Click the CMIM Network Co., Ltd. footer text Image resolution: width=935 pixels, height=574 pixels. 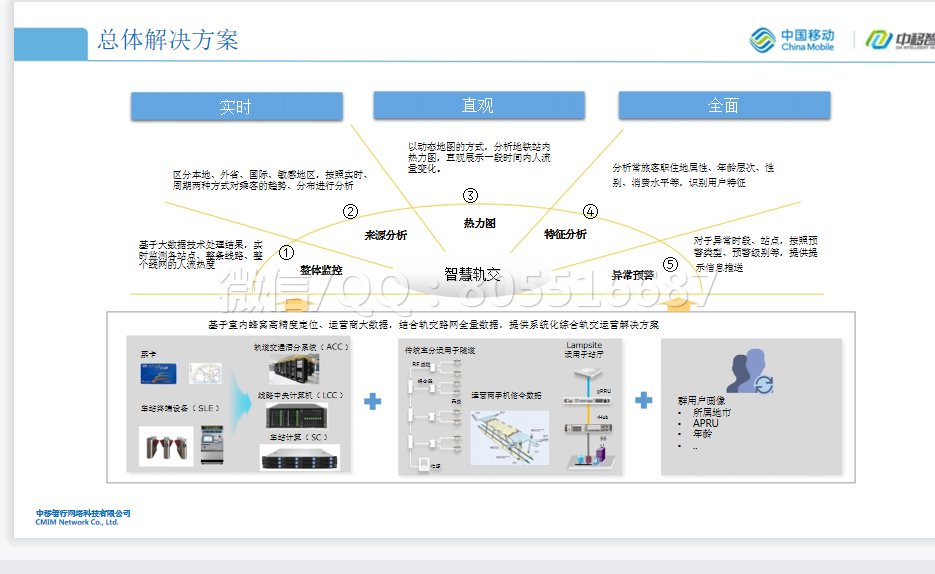pos(77,522)
